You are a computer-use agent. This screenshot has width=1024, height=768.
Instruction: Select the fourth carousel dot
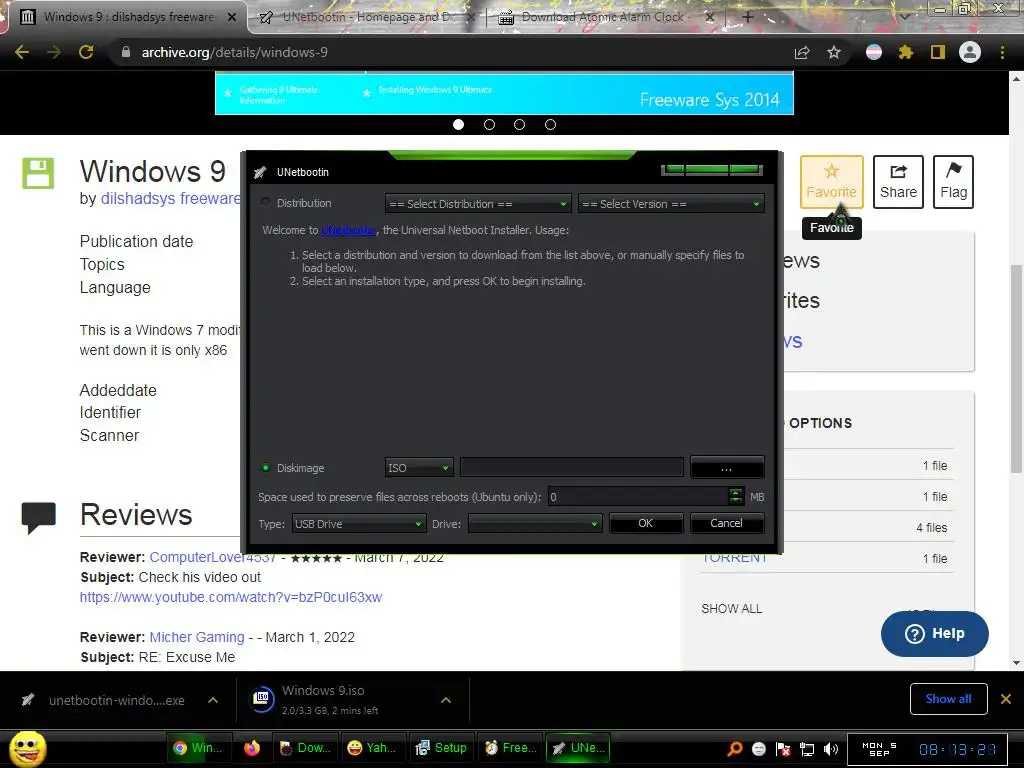[x=551, y=124]
